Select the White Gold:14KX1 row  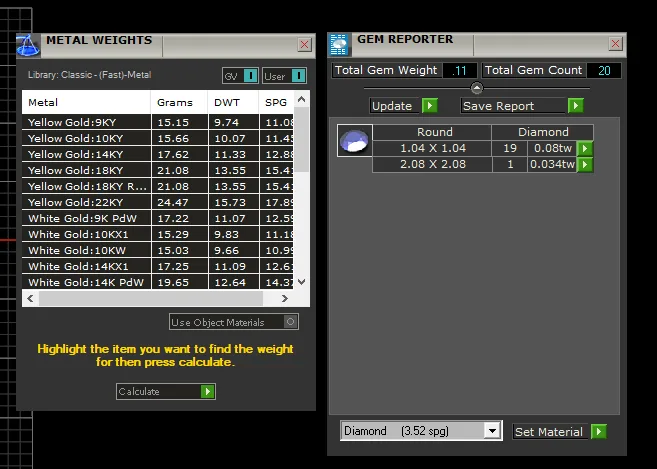point(158,266)
